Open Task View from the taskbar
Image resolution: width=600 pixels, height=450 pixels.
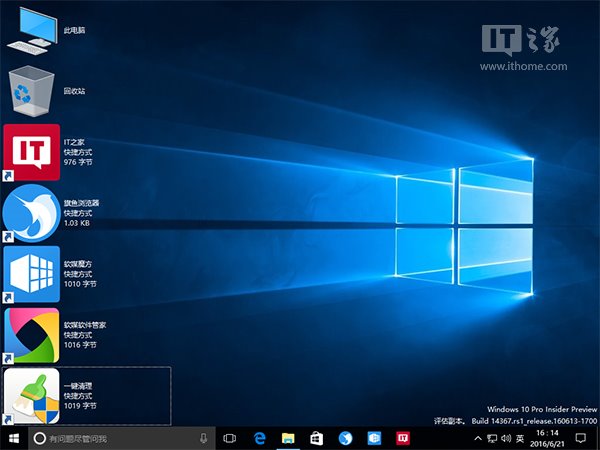(x=230, y=438)
